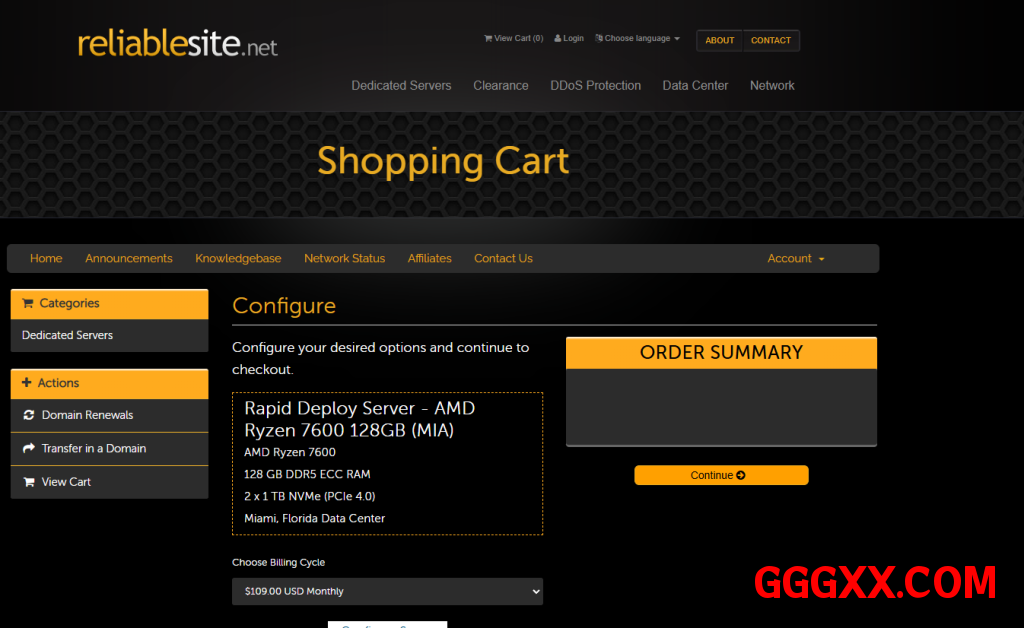Select Knowledgebase in the navigation bar
This screenshot has width=1024, height=628.
pos(238,258)
